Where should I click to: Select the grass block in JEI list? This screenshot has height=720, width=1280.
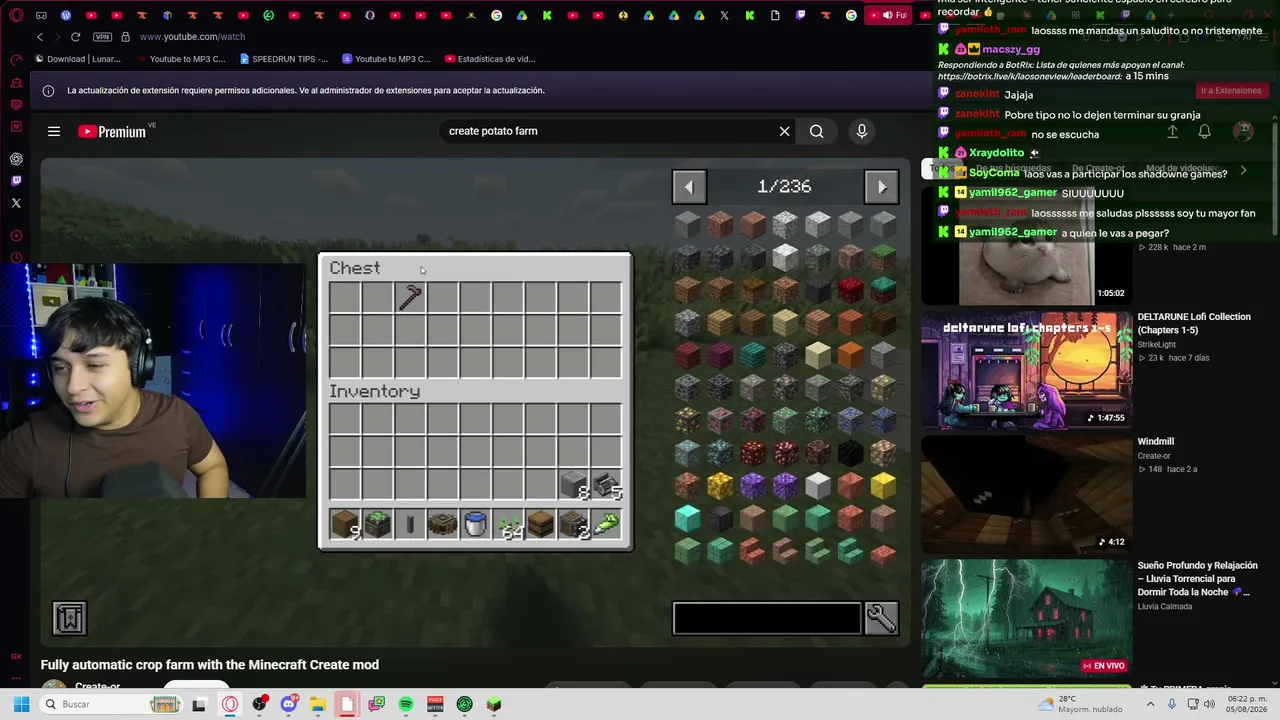pyautogui.click(x=883, y=256)
